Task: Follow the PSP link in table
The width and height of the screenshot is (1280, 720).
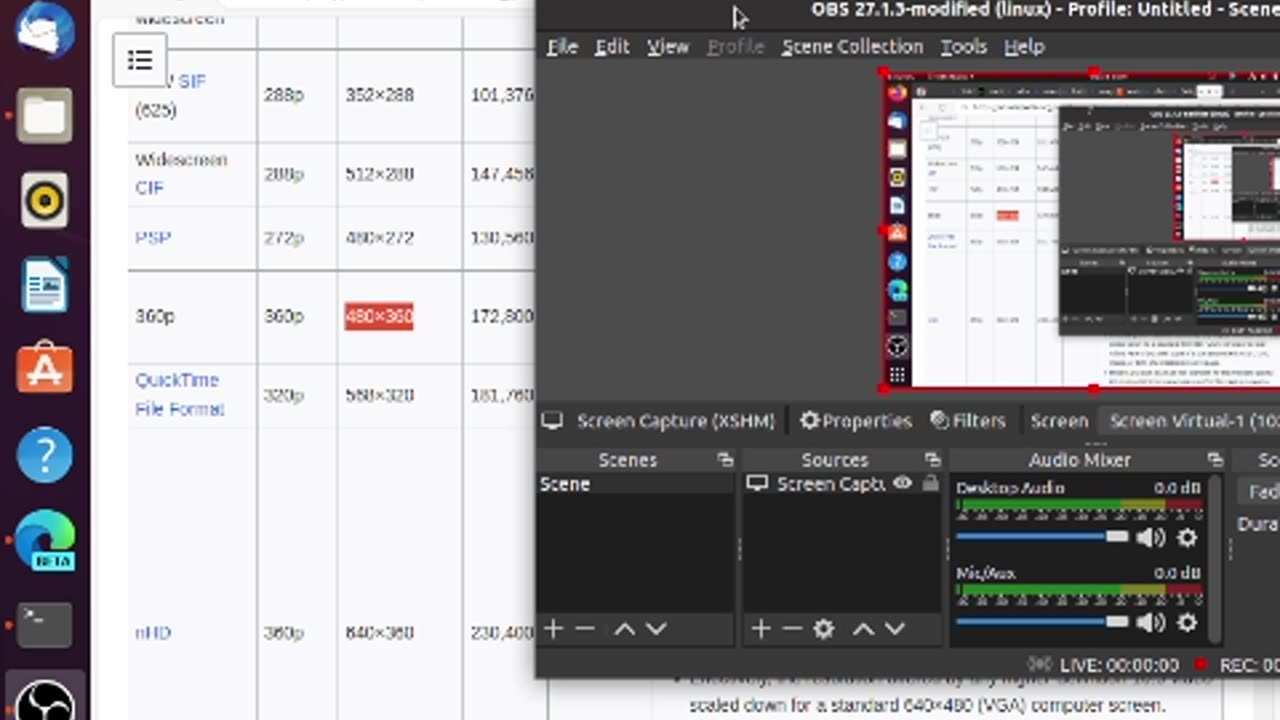Action: 153,238
